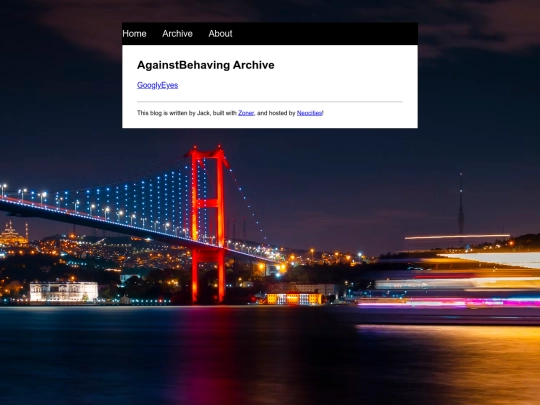This screenshot has width=540, height=405.
Task: Click the white palace building on waterfront
Action: click(64, 291)
